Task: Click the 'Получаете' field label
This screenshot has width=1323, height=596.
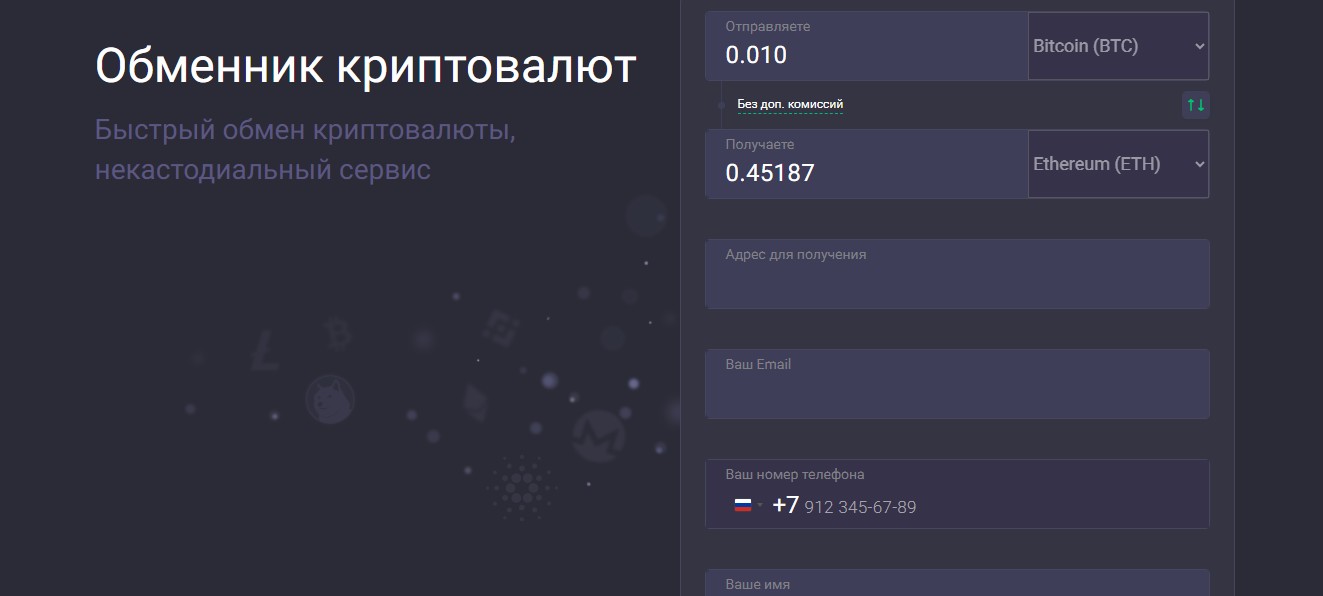Action: (760, 145)
